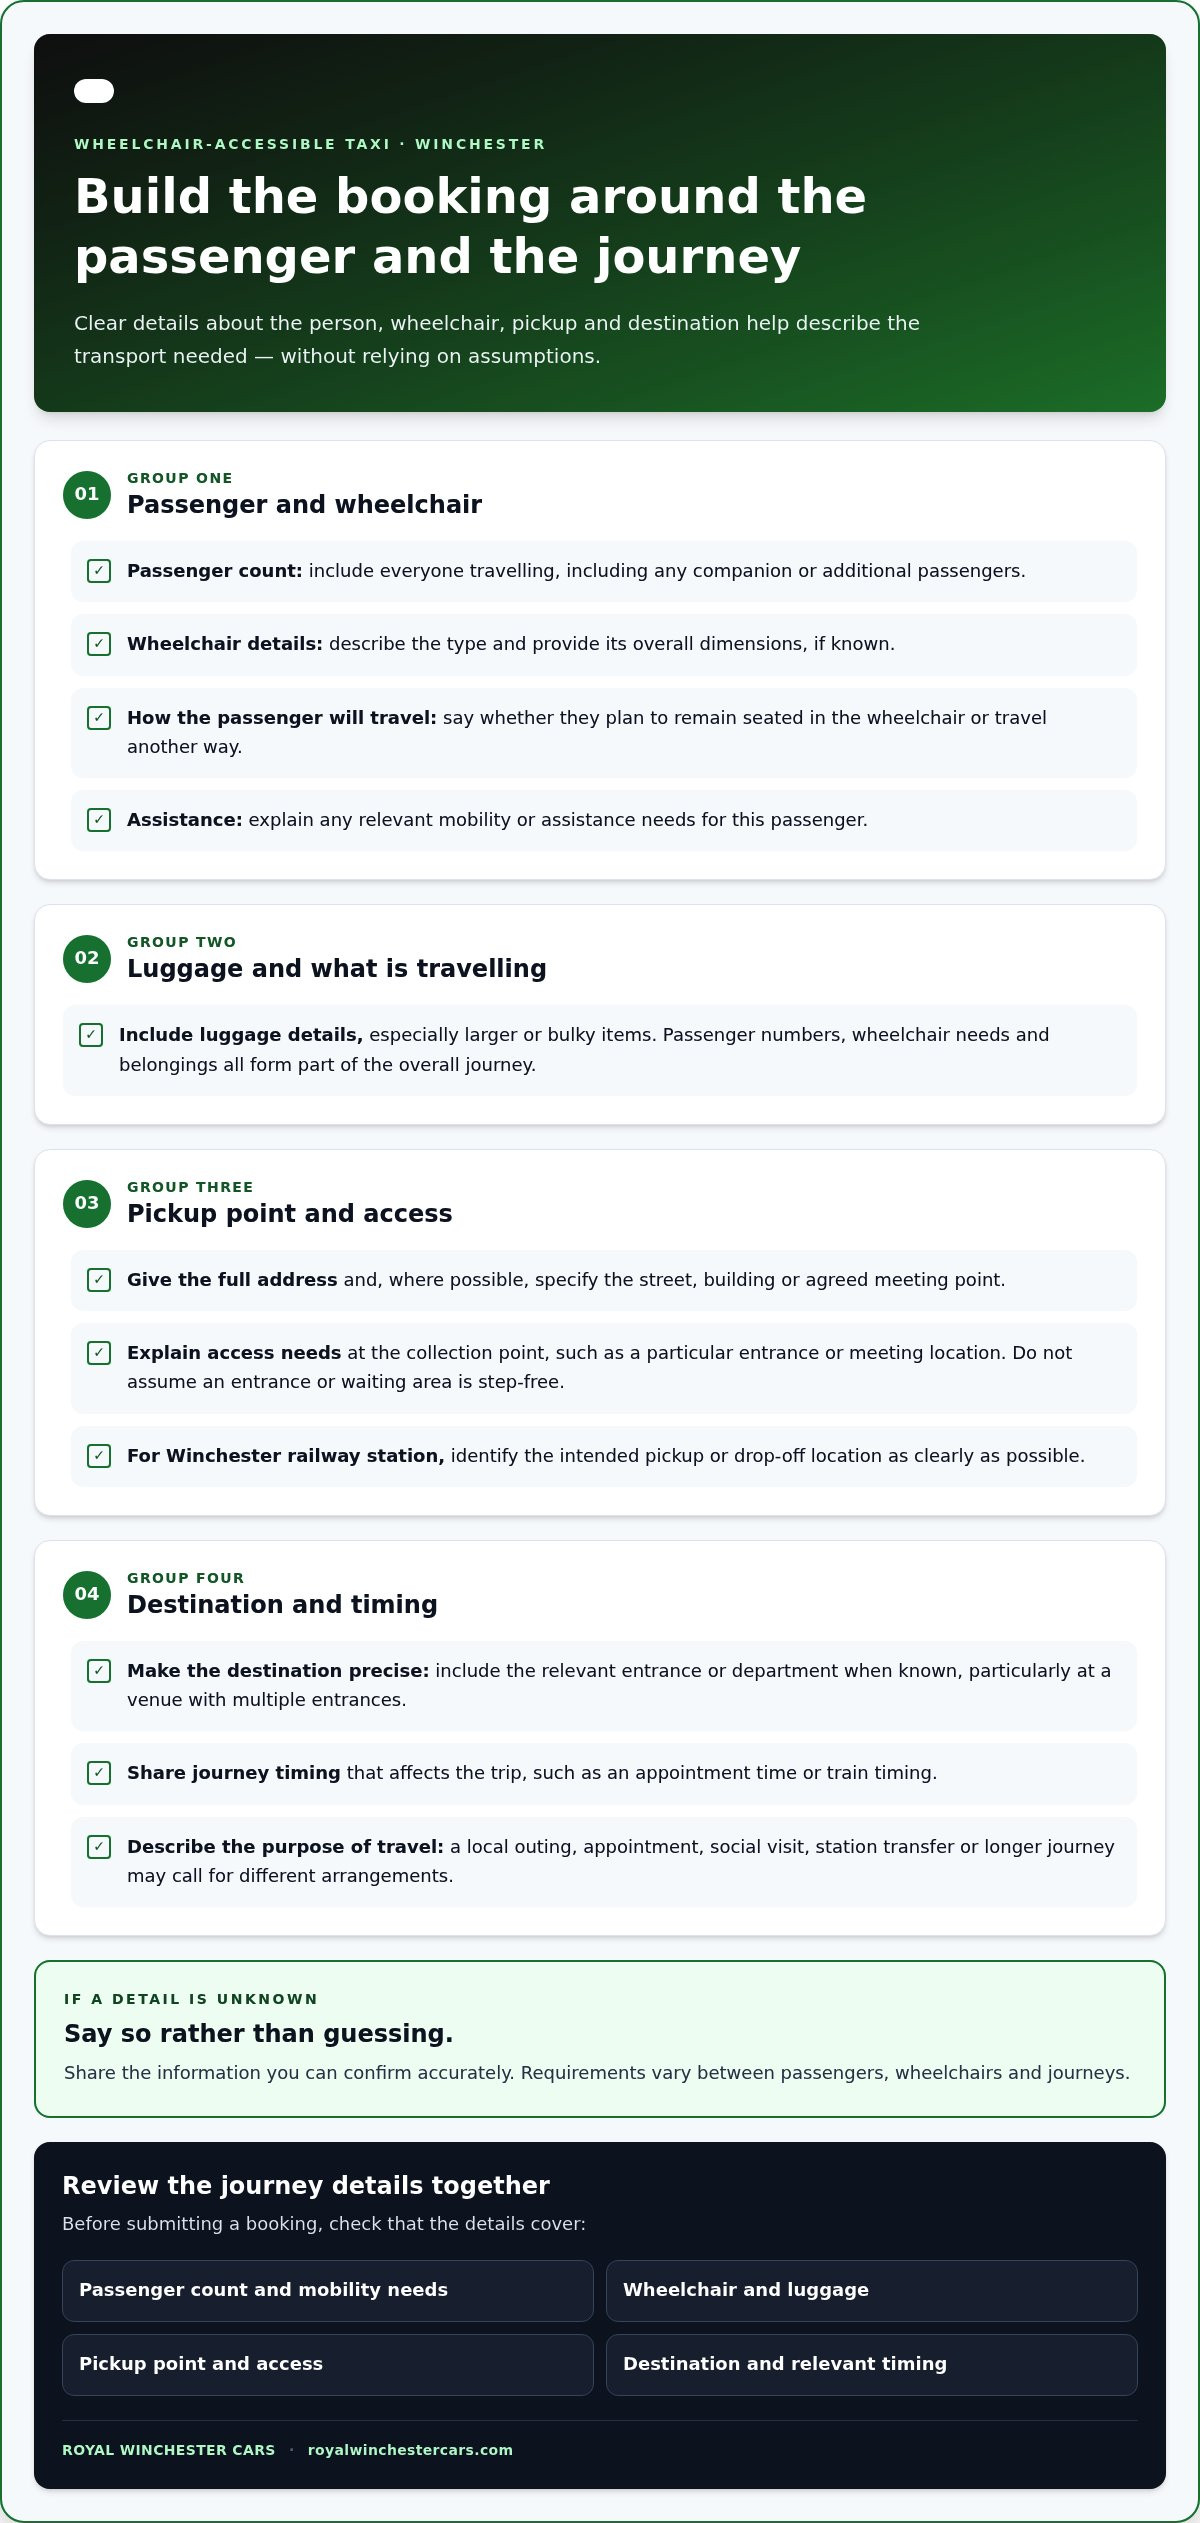Viewport: 1200px width, 2523px height.
Task: Select the Wheelchair and luggage tile
Action: point(872,2290)
